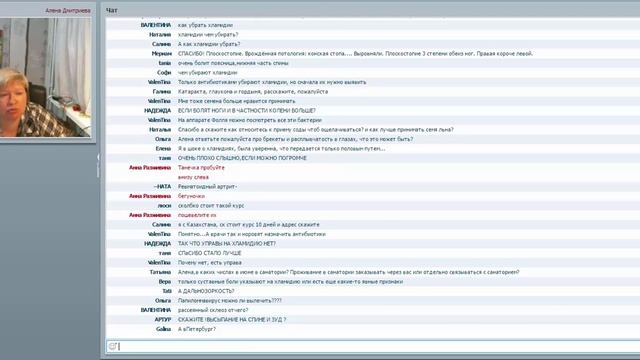
Task: Click sender name Tati
Action: coord(167,291)
